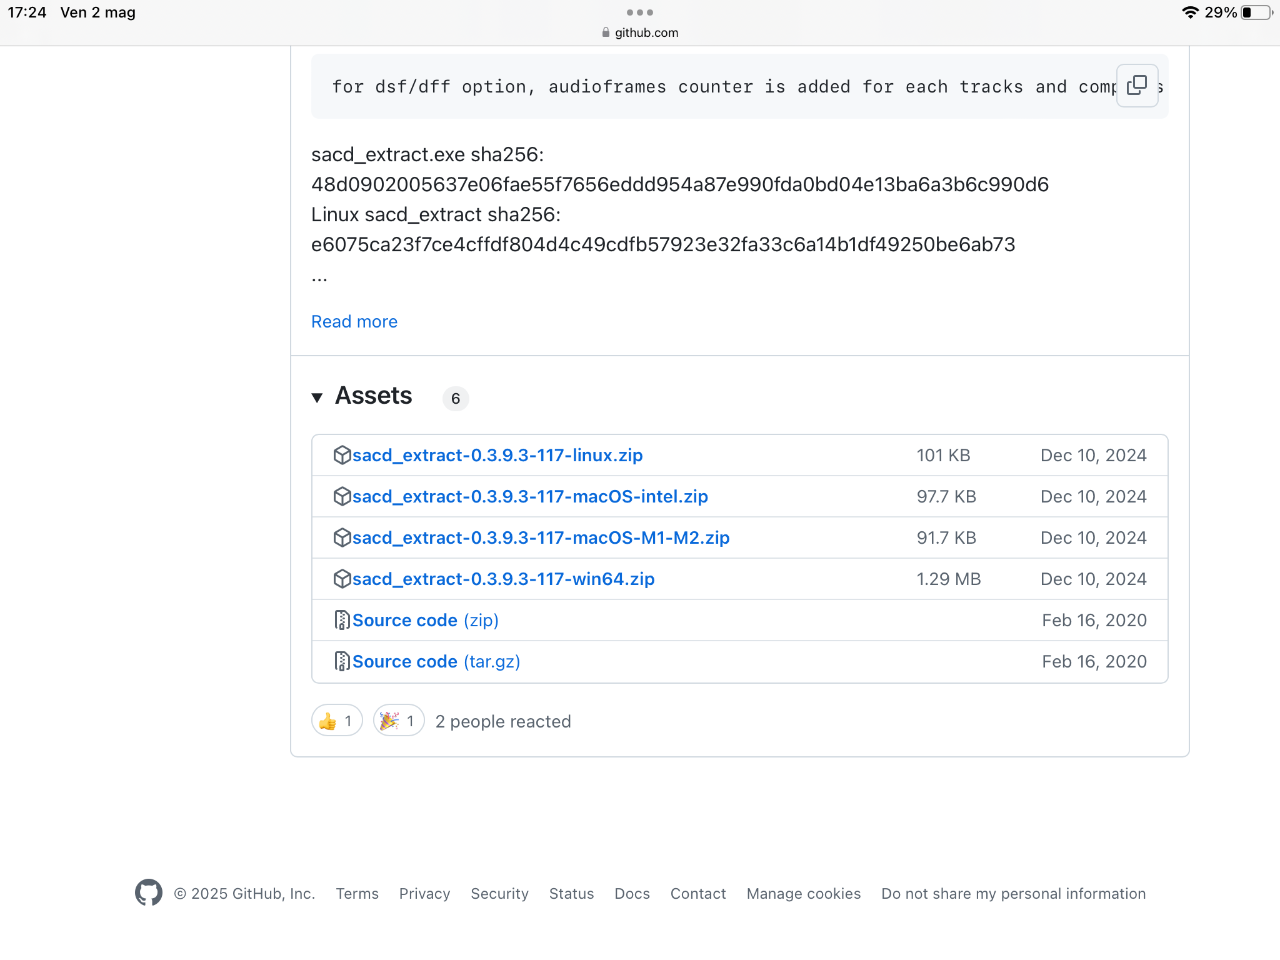Click the "Linux sacd_extract sha256:" label
Screen dimensions: 1280x960
[436, 214]
